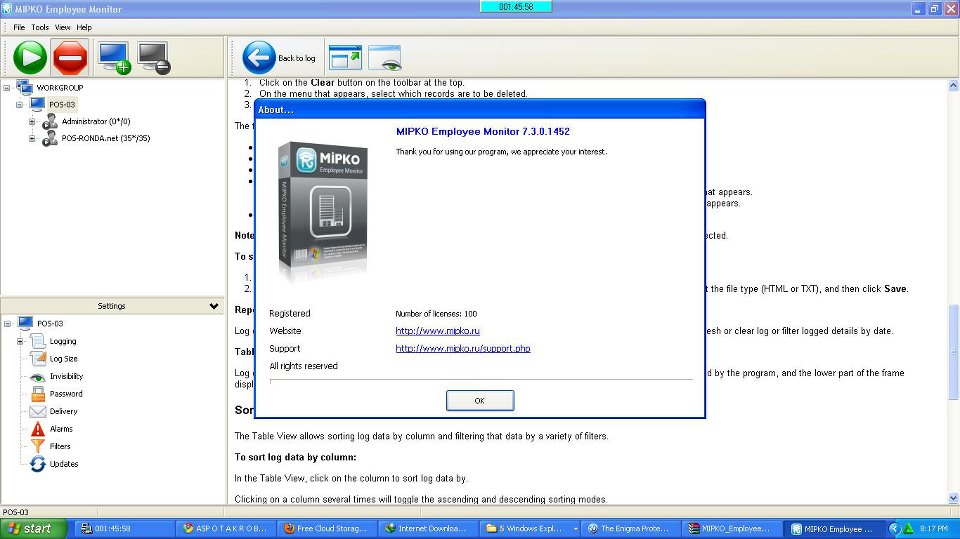Viewport: 960px width, 539px height.
Task: Click the window export icon in the toolbar
Action: point(345,58)
